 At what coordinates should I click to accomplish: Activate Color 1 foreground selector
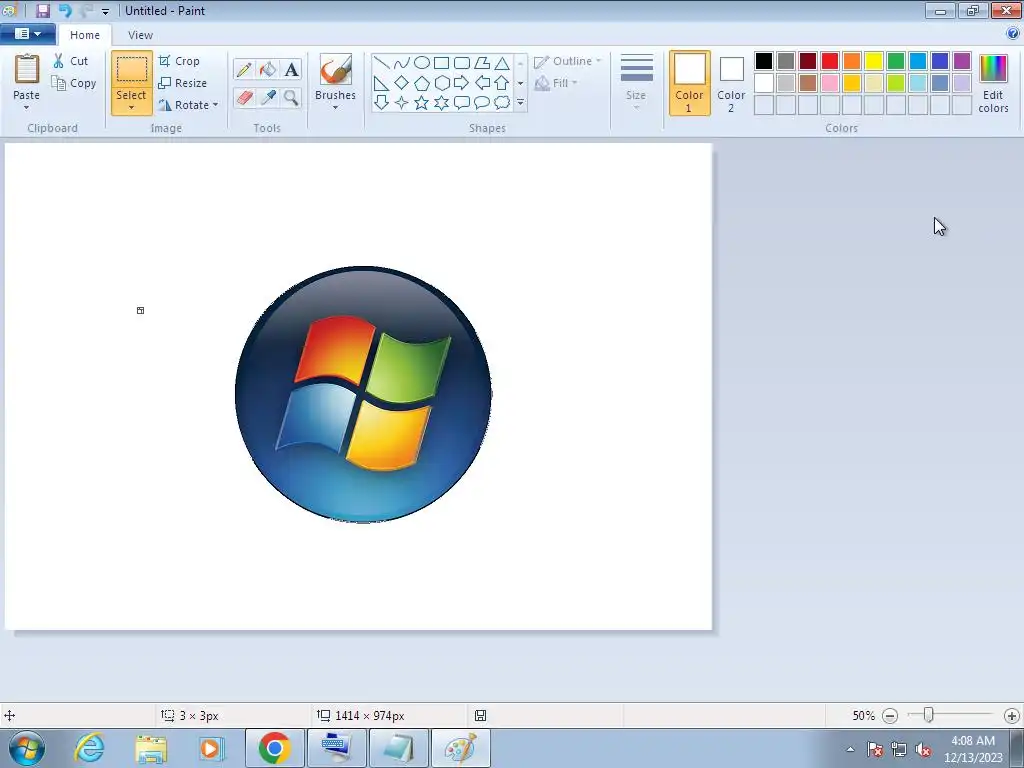689,83
